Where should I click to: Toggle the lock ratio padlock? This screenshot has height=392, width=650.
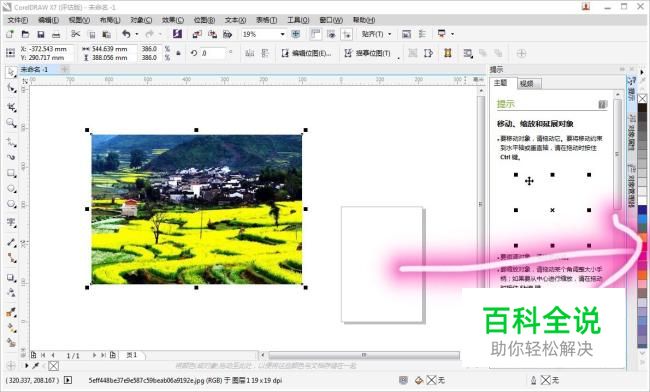coord(178,53)
